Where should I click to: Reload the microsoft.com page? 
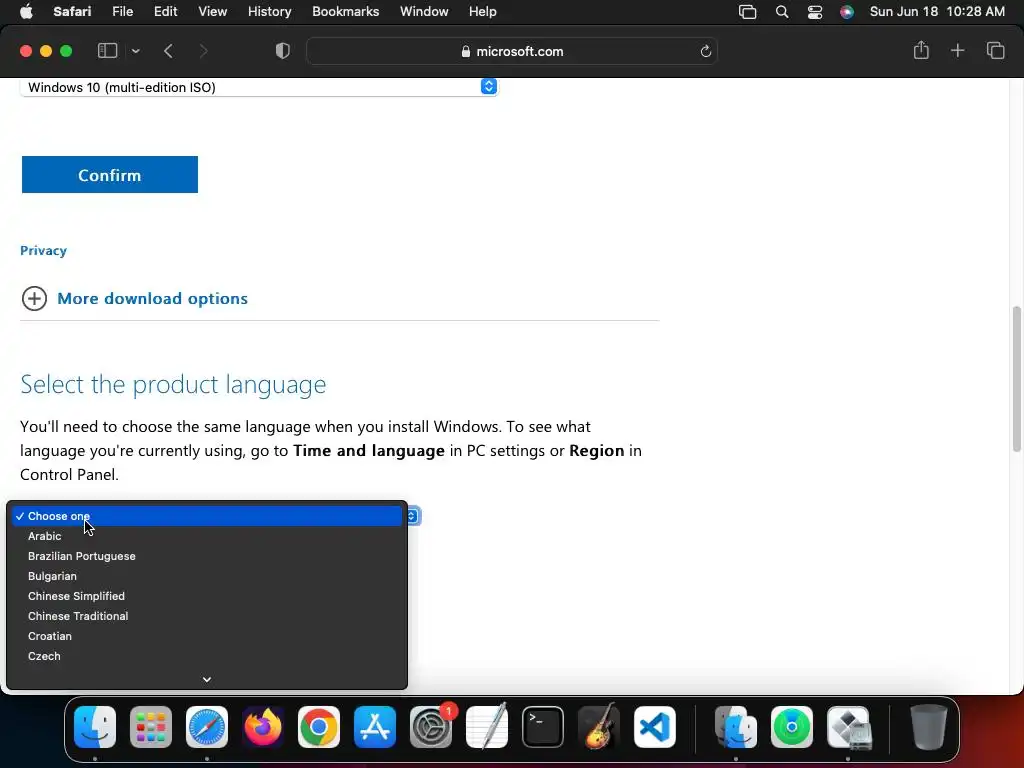(x=705, y=51)
